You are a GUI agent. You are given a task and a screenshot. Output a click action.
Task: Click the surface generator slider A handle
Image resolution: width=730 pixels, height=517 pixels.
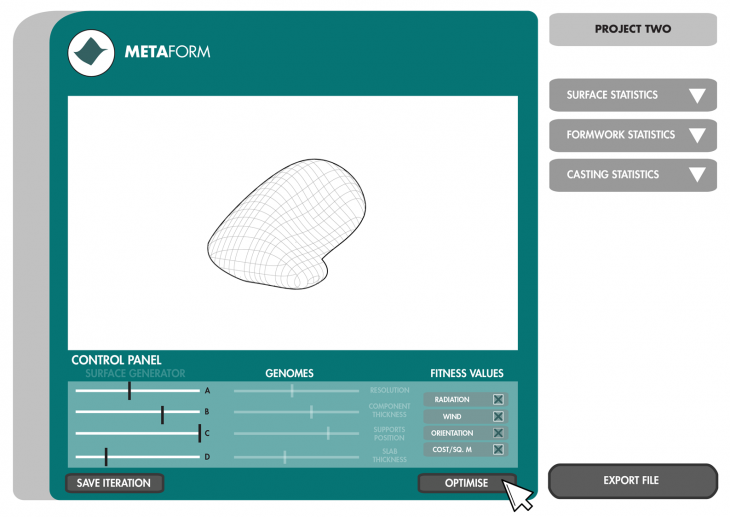pos(129,391)
